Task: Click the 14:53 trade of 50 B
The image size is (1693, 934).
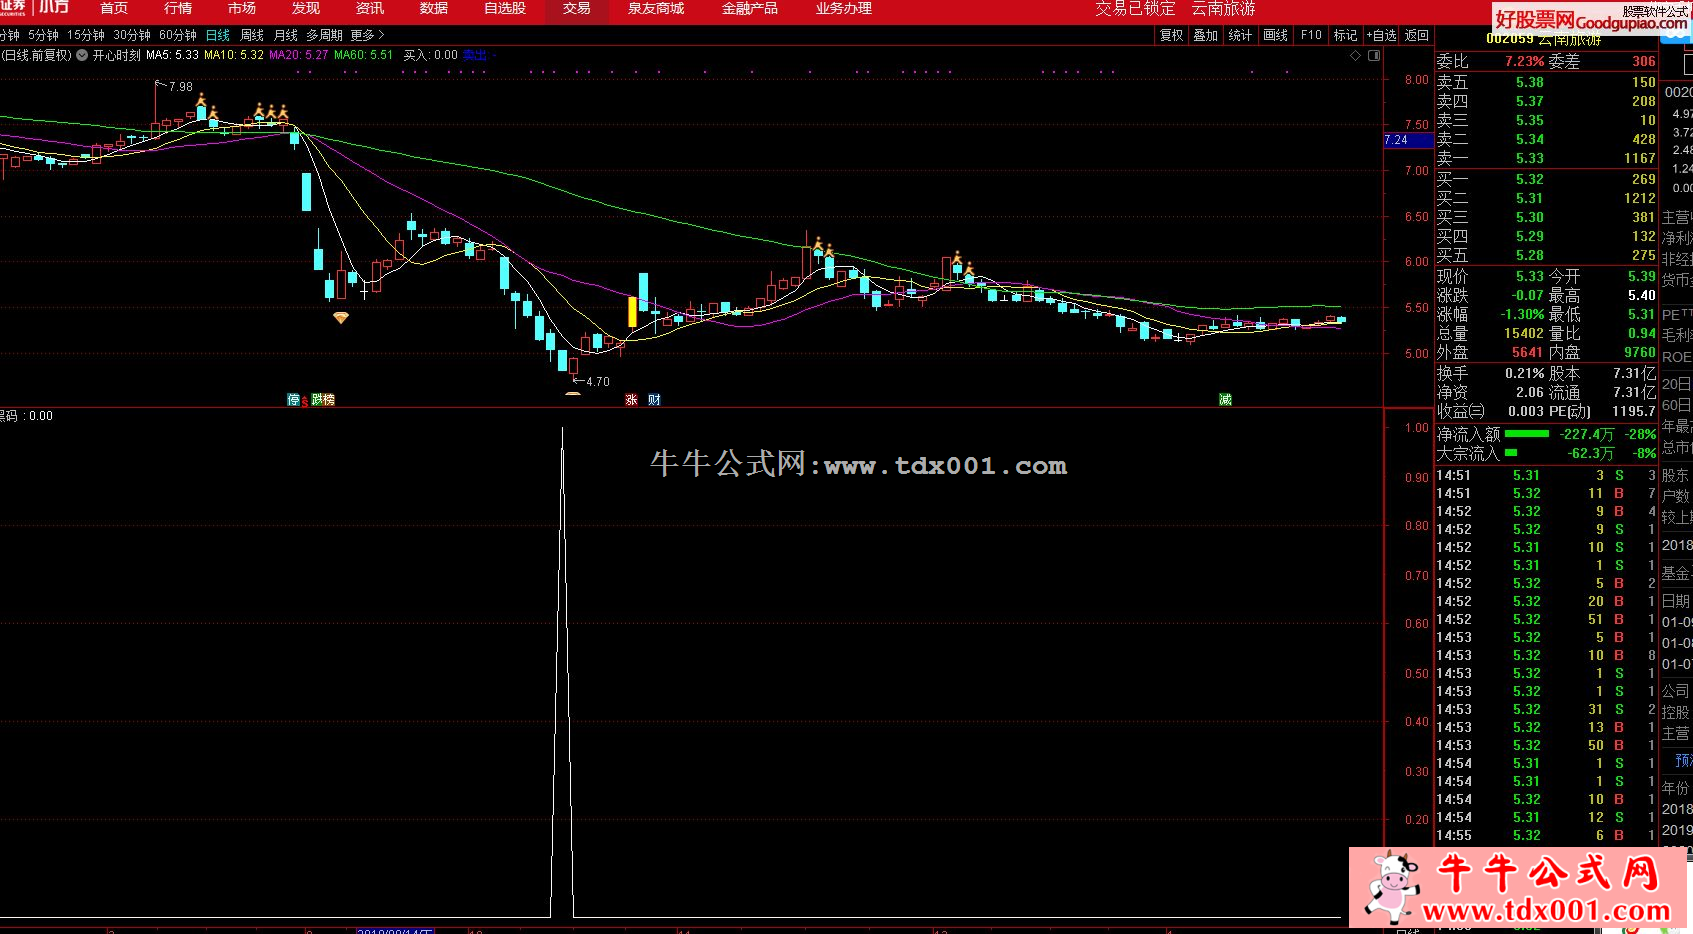Action: click(x=1546, y=745)
